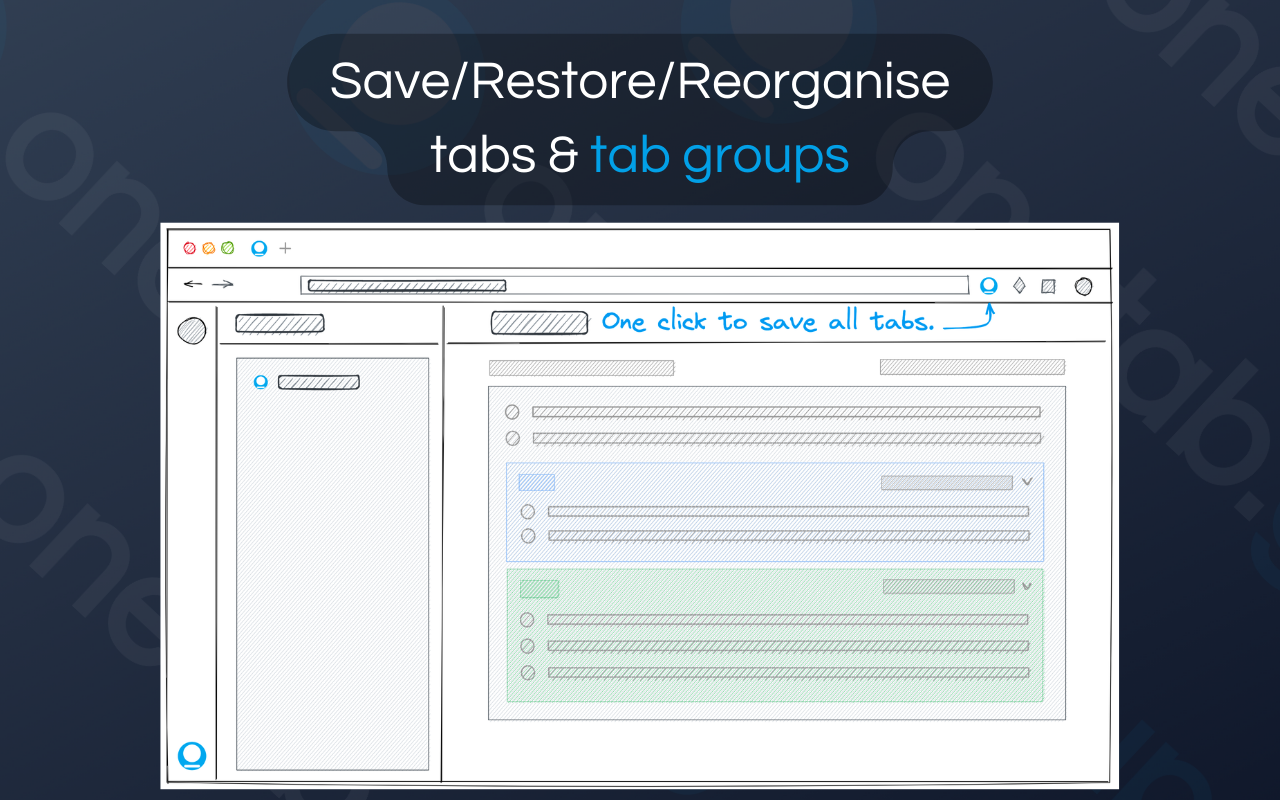
Task: Open first tab link in blue group
Action: tap(788, 511)
